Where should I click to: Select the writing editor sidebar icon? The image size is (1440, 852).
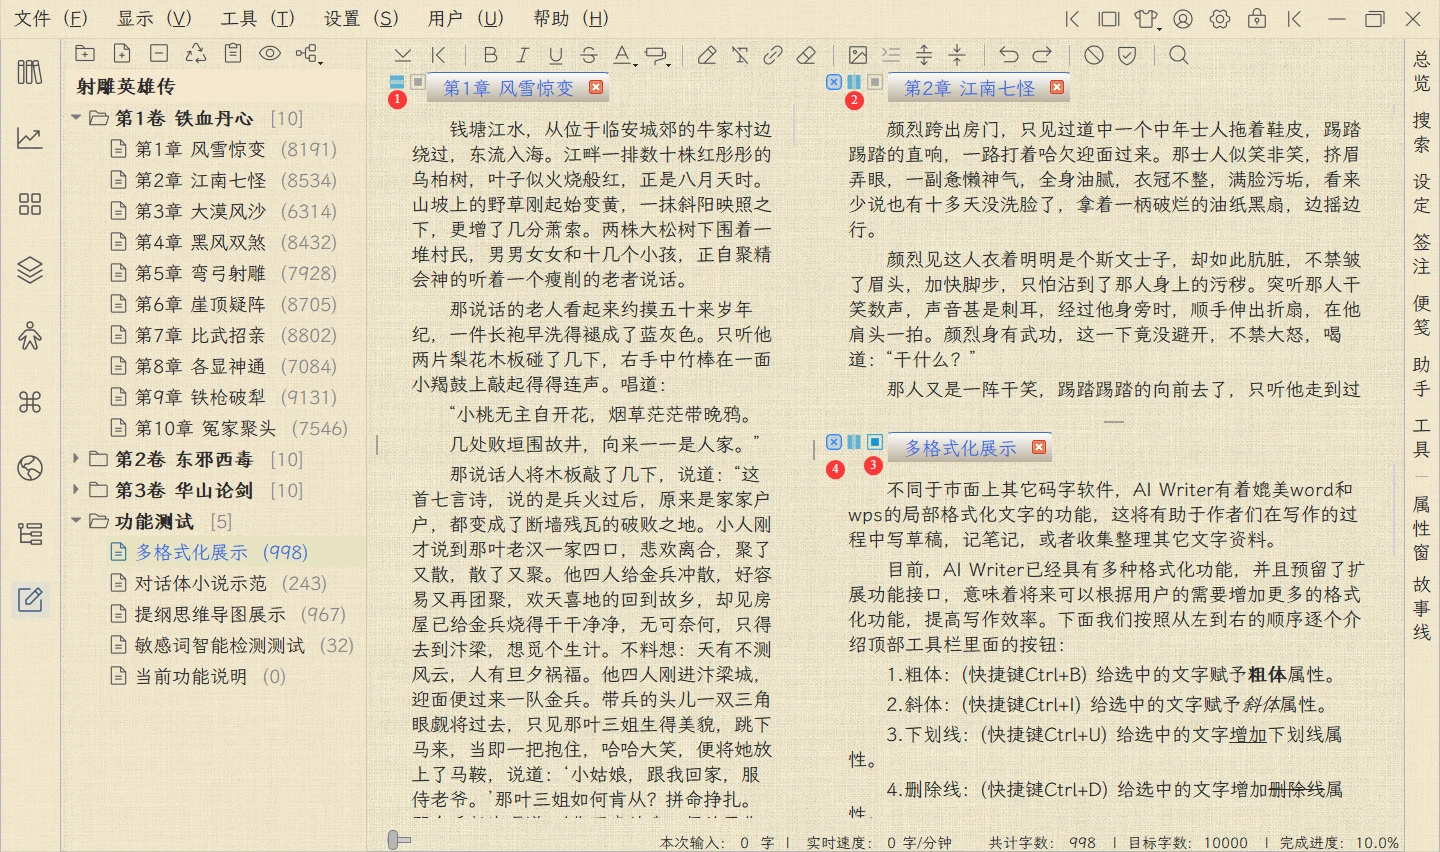(x=30, y=599)
